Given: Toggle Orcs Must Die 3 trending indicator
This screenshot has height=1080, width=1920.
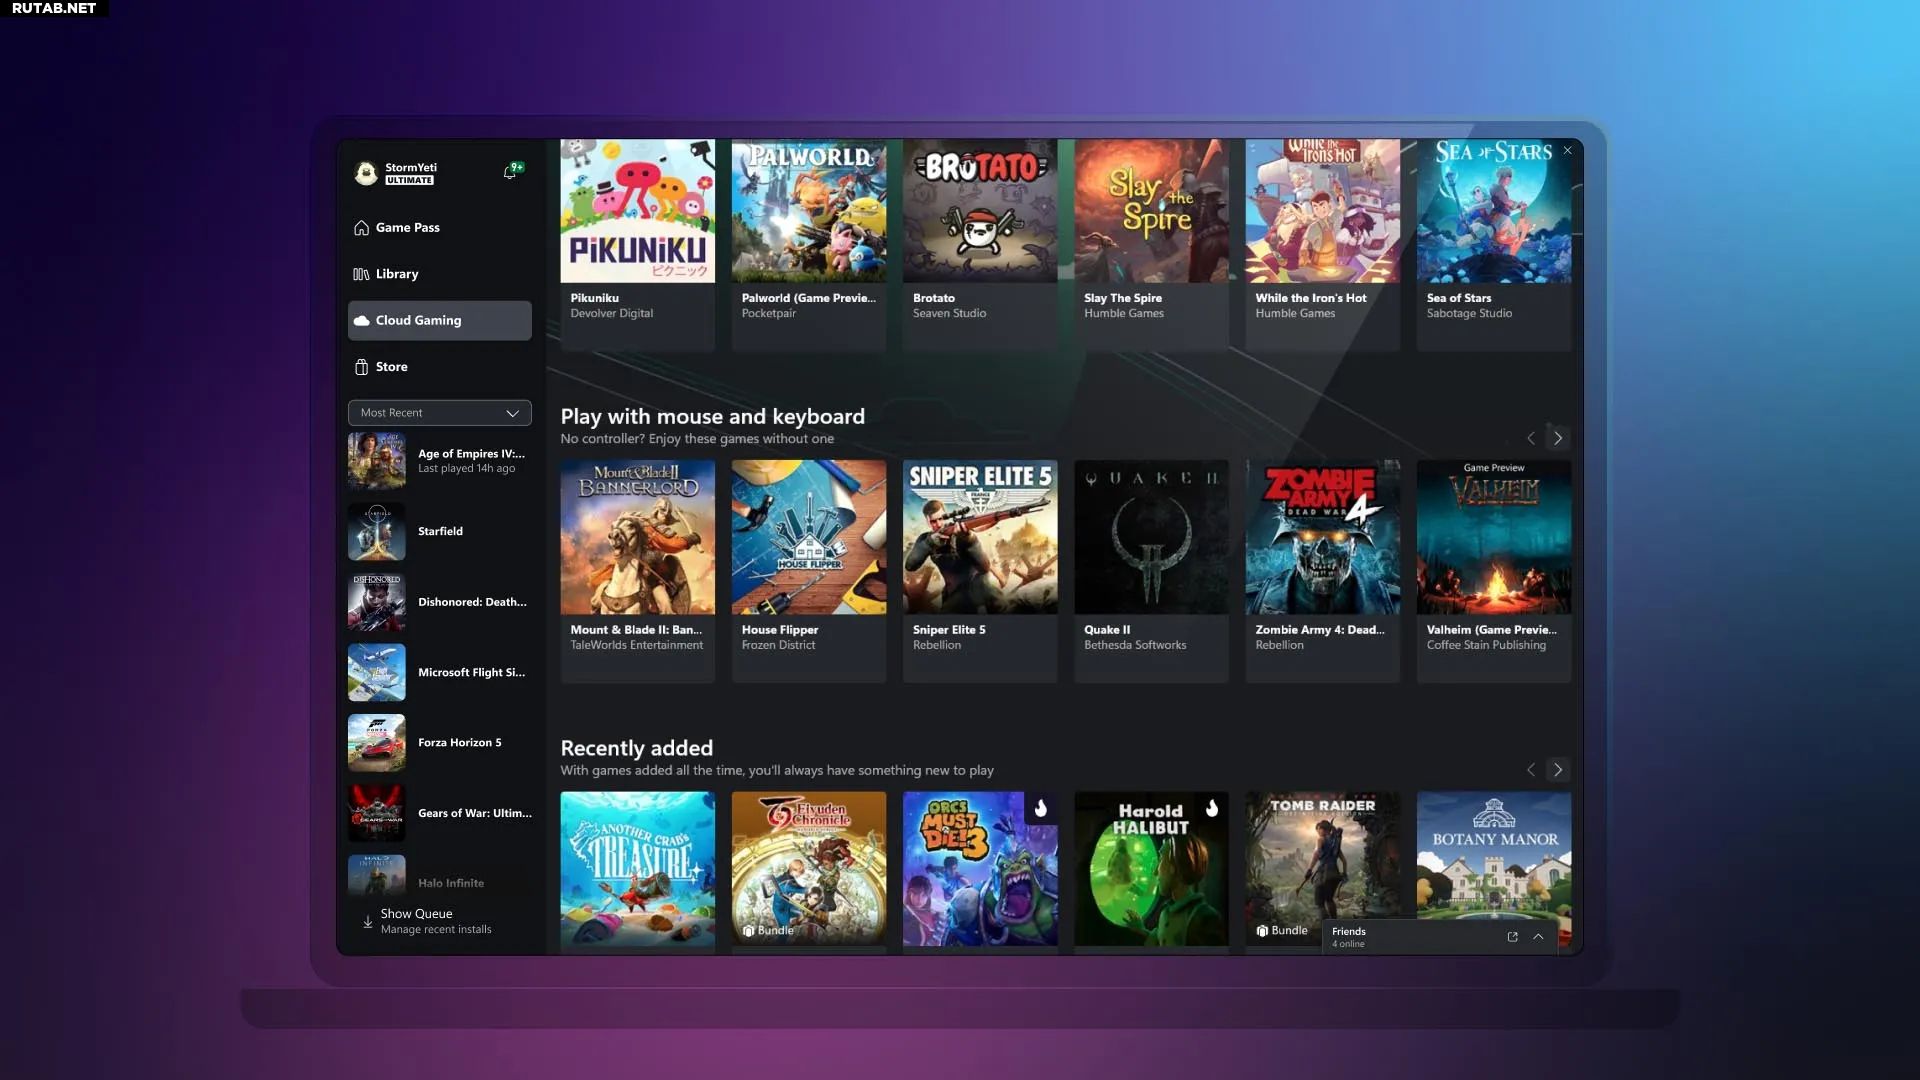Looking at the screenshot, I should pos(1040,808).
